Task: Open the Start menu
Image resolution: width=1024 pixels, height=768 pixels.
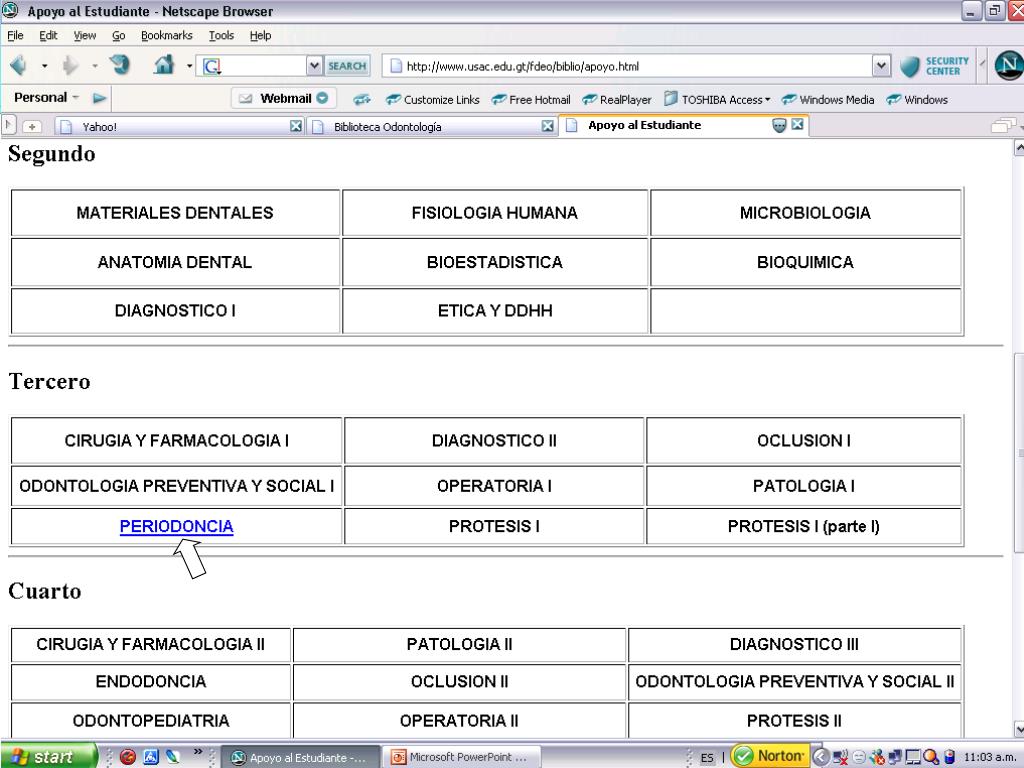Action: coord(48,756)
